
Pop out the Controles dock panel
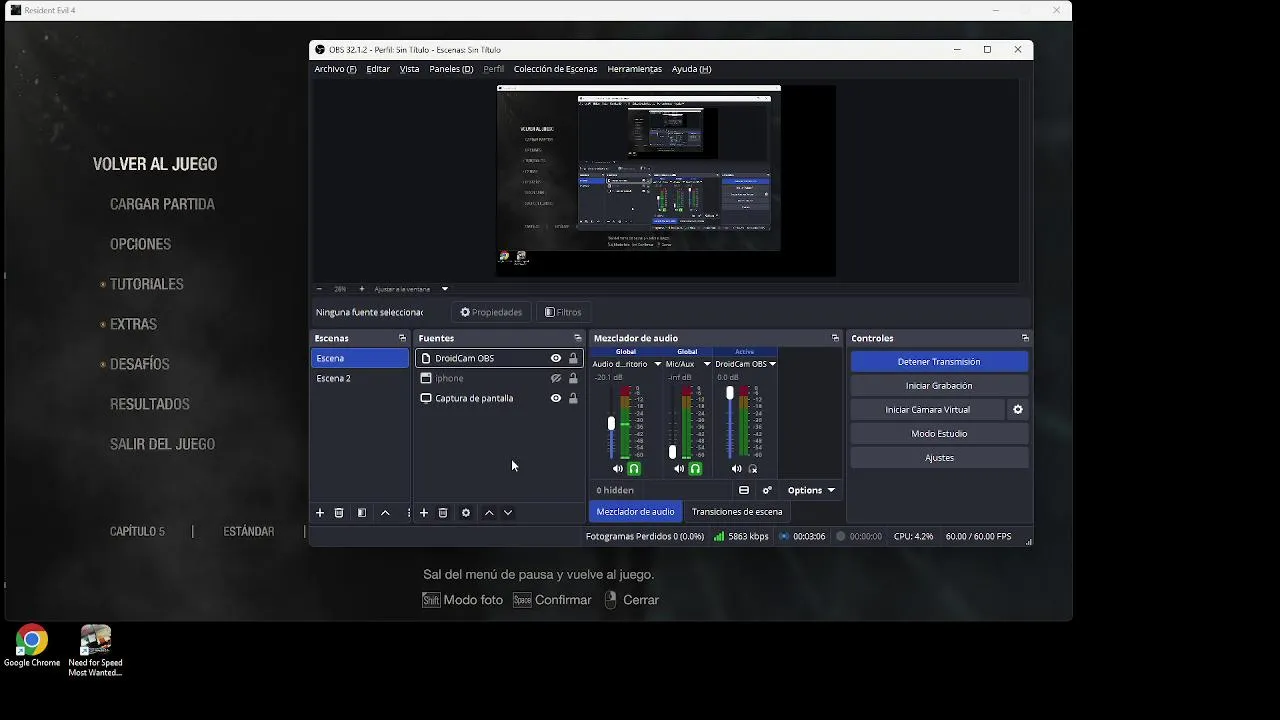[x=1024, y=338]
